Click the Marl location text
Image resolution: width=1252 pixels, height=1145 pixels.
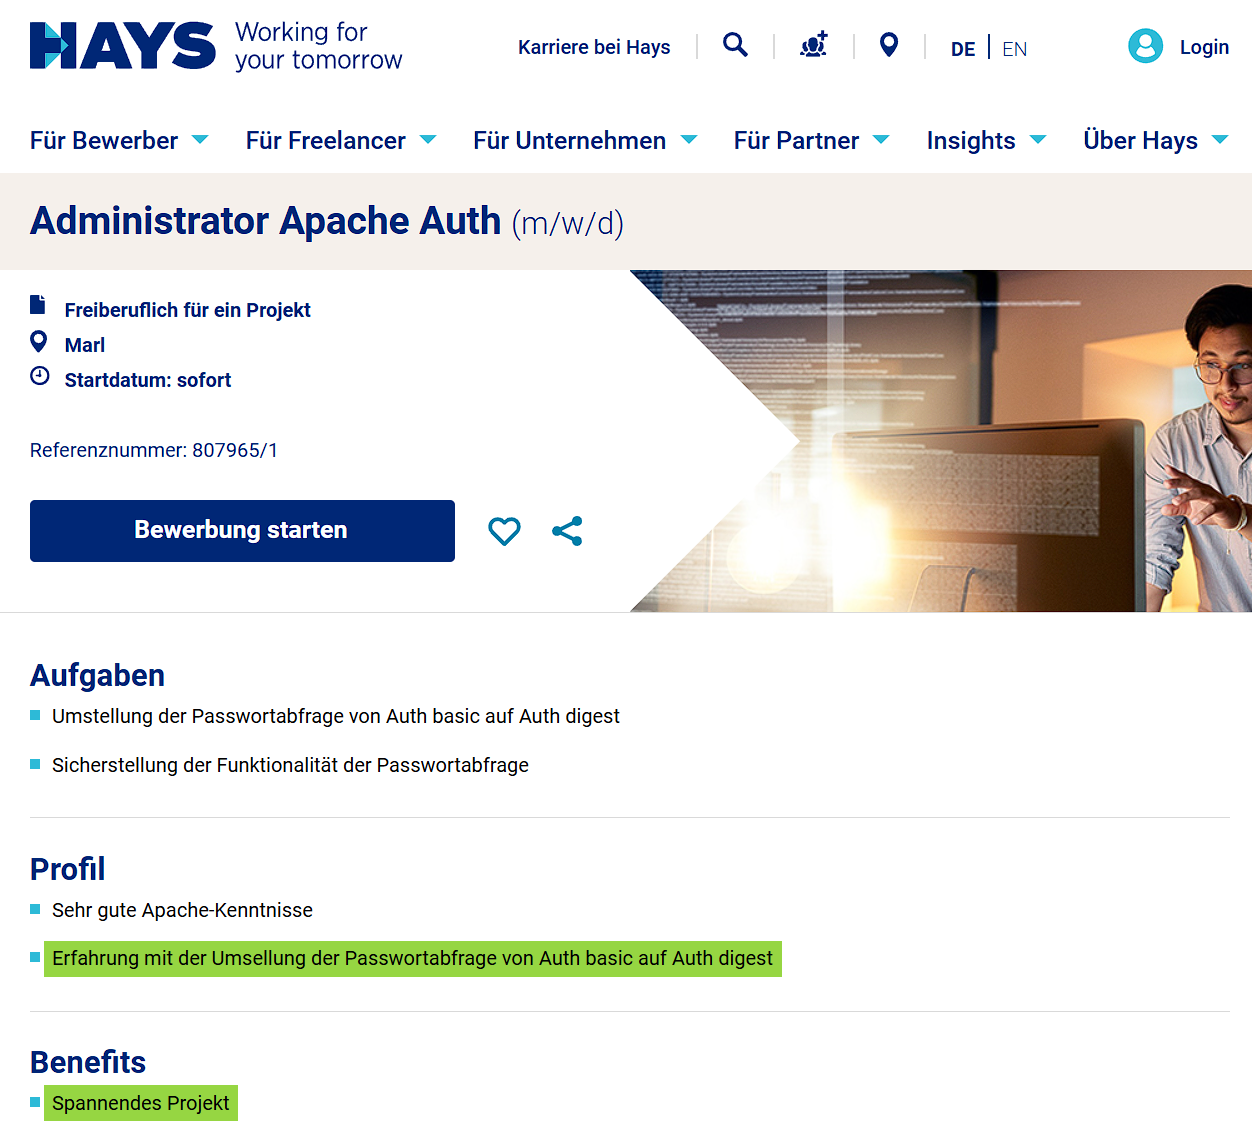pos(85,345)
